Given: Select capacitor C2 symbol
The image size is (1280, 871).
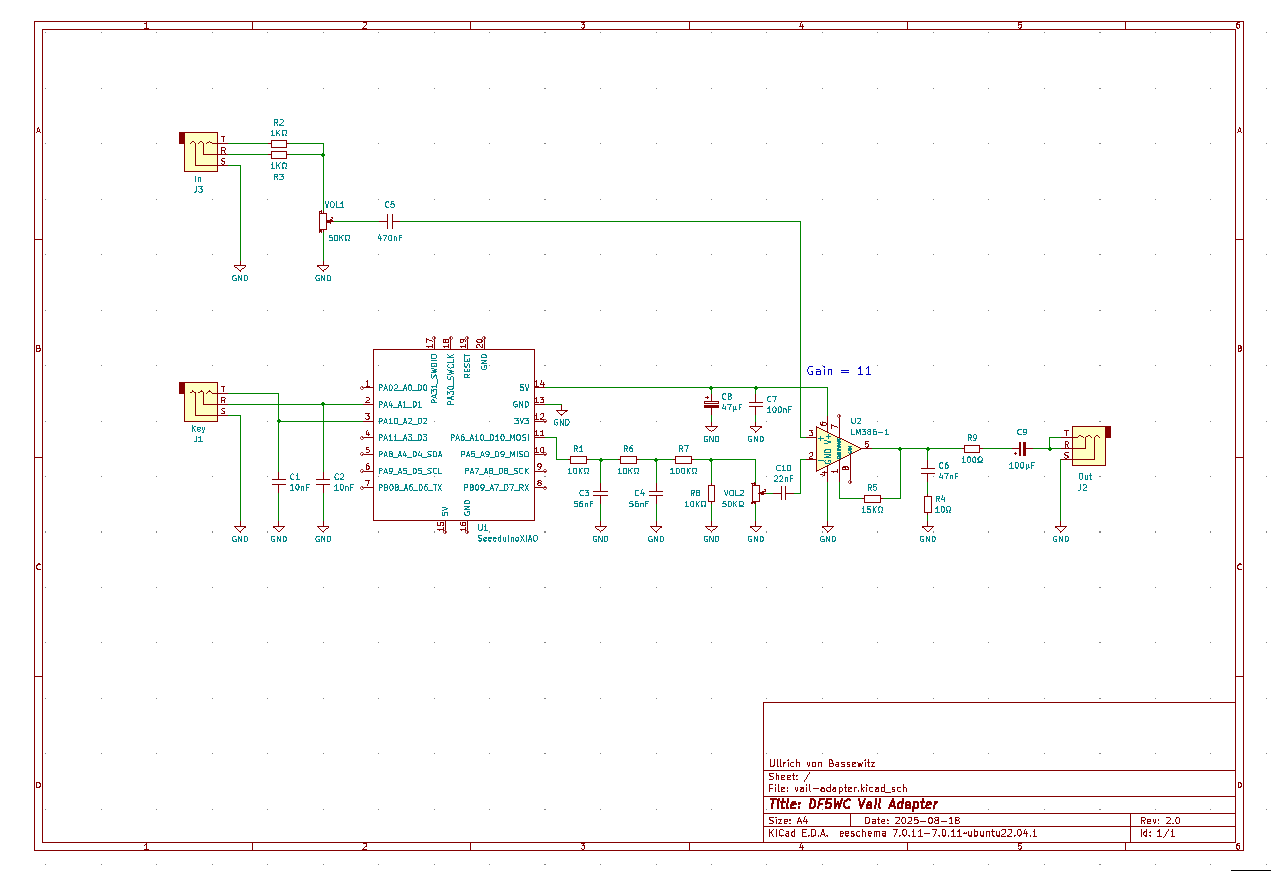Looking at the screenshot, I should 323,482.
